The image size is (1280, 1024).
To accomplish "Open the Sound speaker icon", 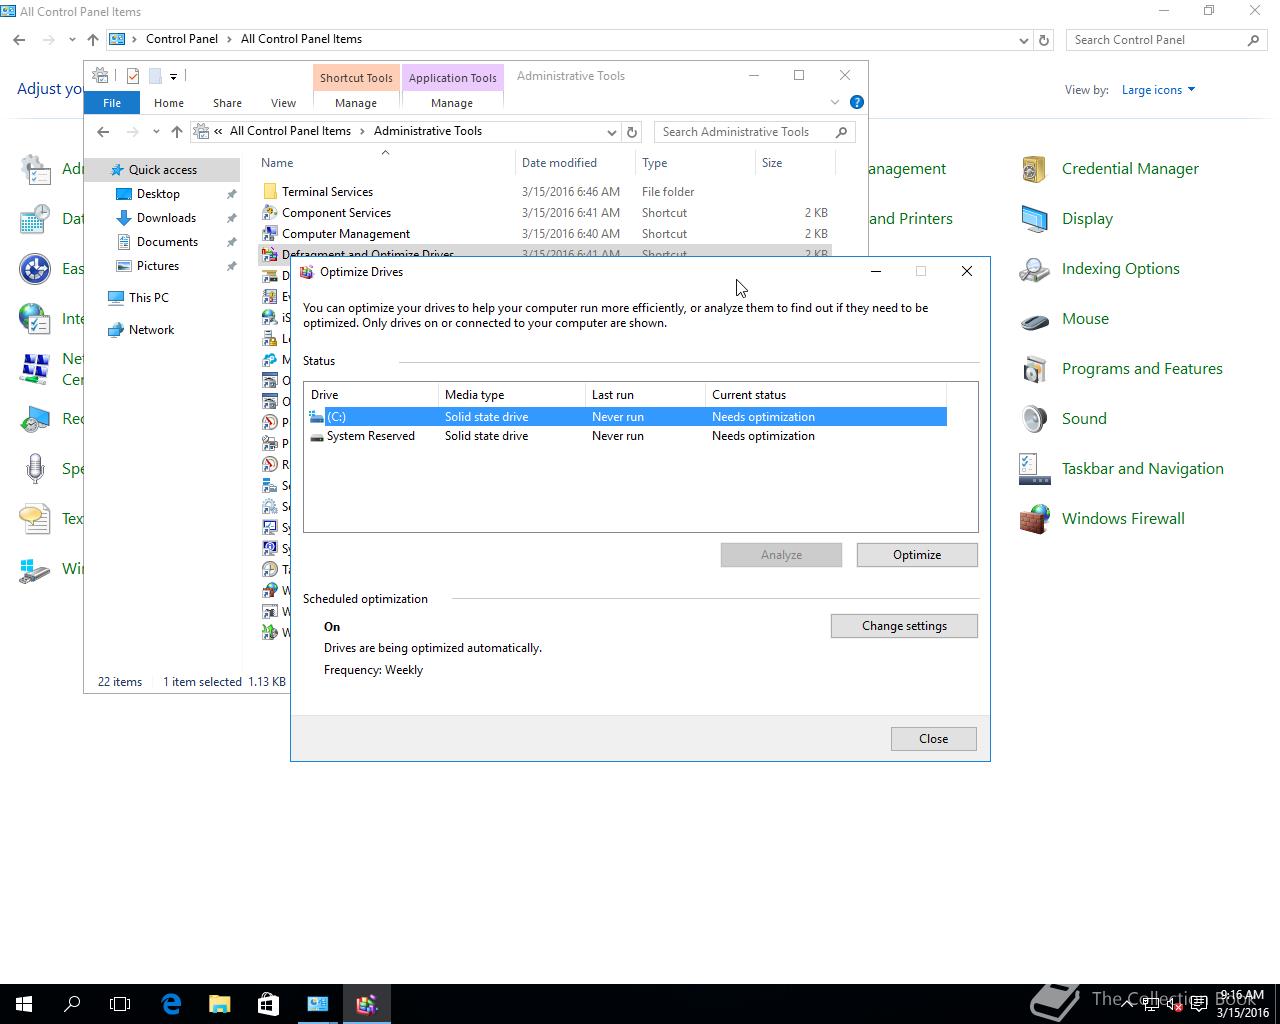I will [x=1034, y=419].
